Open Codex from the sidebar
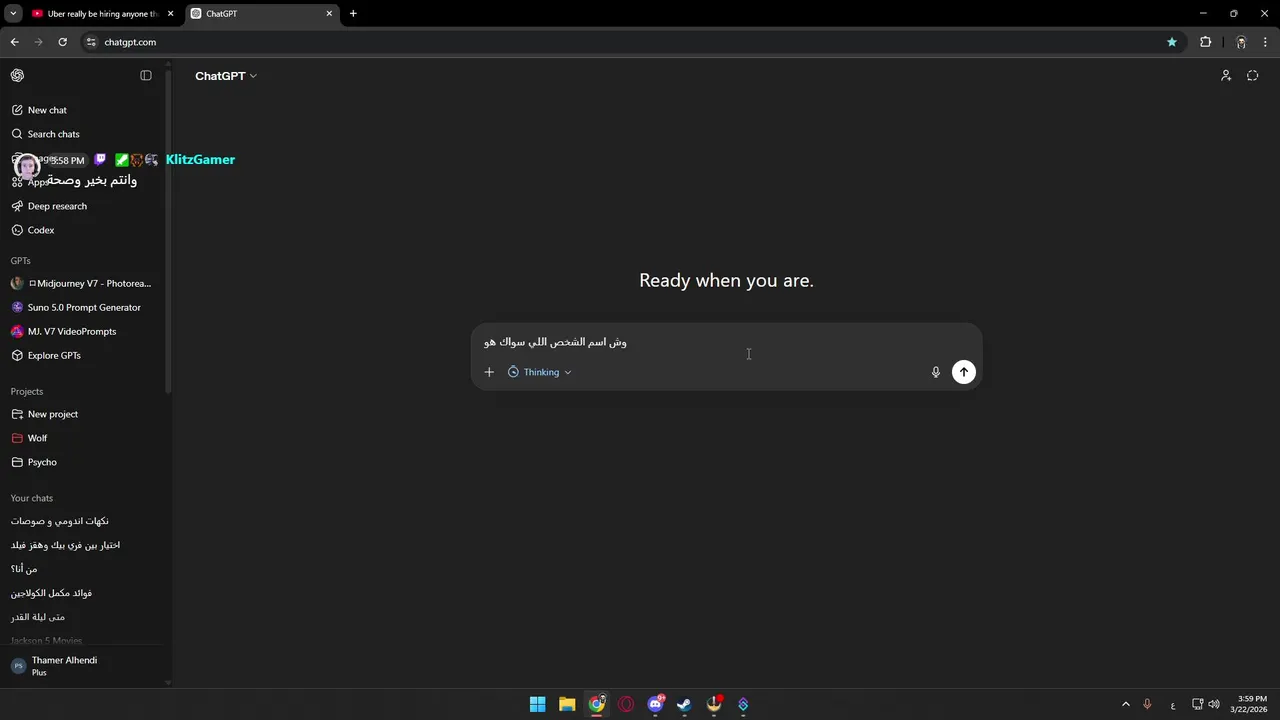This screenshot has width=1280, height=720. [x=84, y=230]
